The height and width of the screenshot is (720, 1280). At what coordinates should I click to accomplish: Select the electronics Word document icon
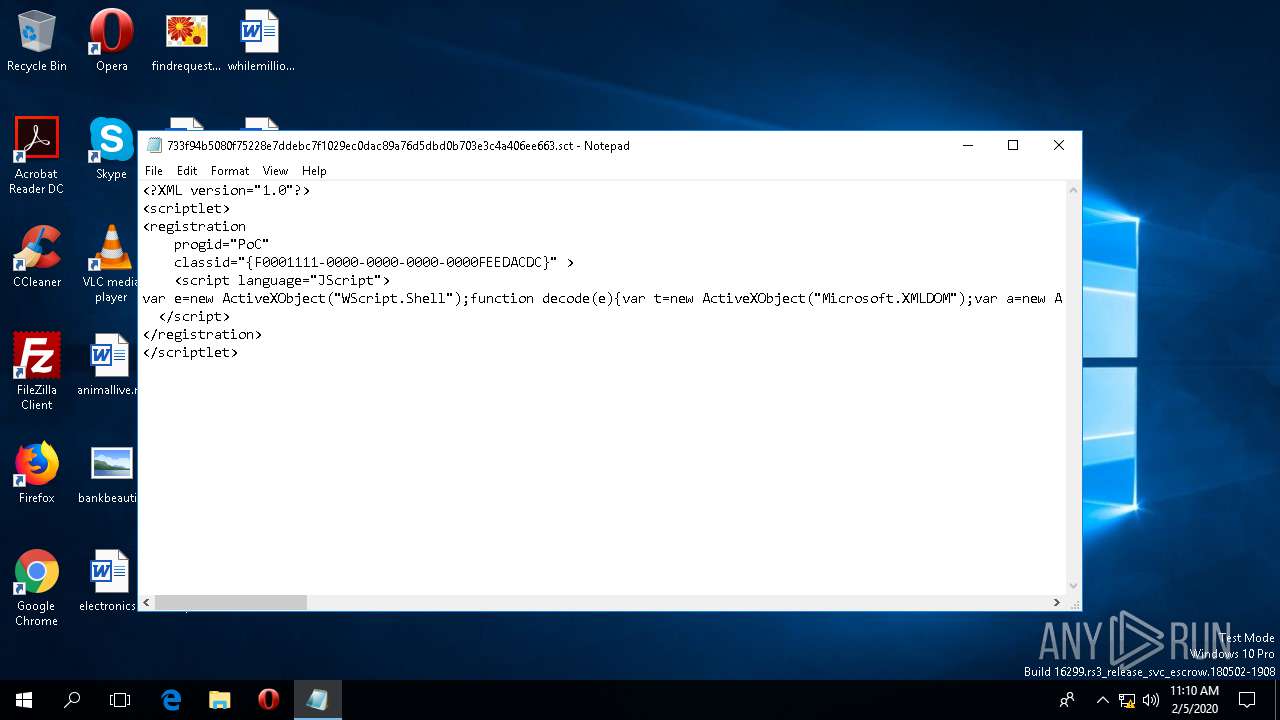point(108,580)
